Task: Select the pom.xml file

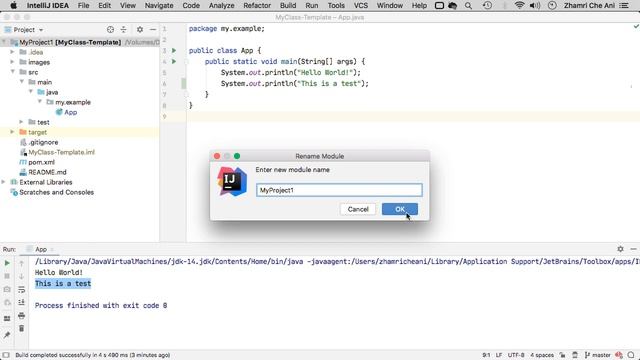Action: (41, 162)
